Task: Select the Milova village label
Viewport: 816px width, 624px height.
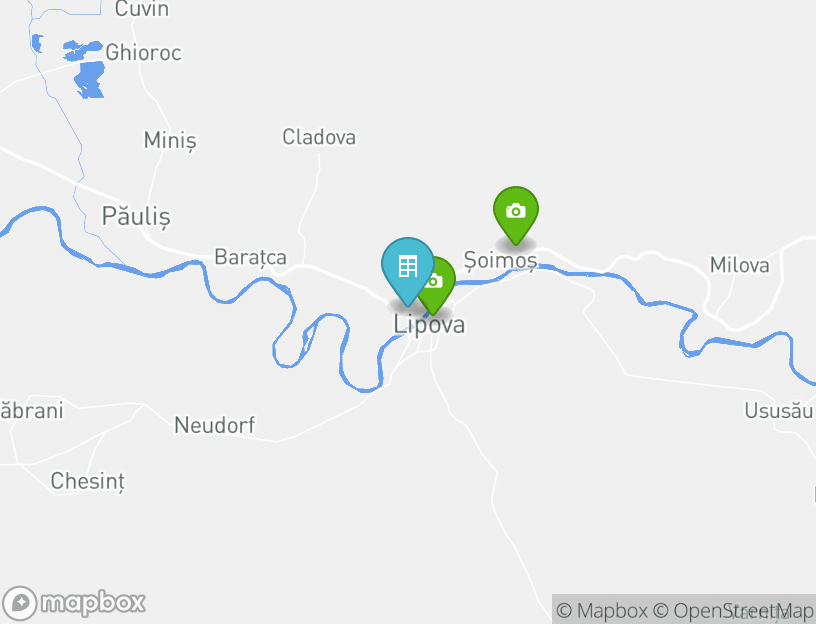Action: click(740, 265)
